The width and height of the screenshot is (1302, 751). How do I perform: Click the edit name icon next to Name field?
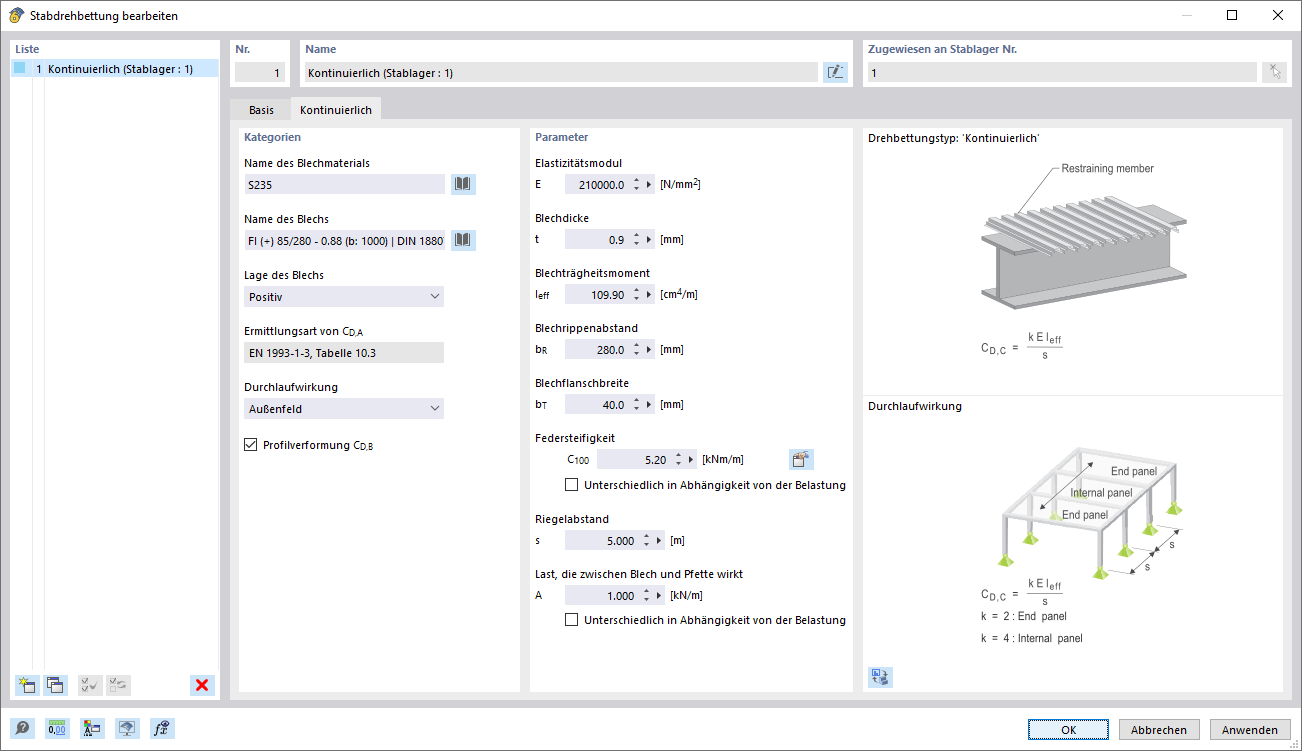[x=835, y=72]
